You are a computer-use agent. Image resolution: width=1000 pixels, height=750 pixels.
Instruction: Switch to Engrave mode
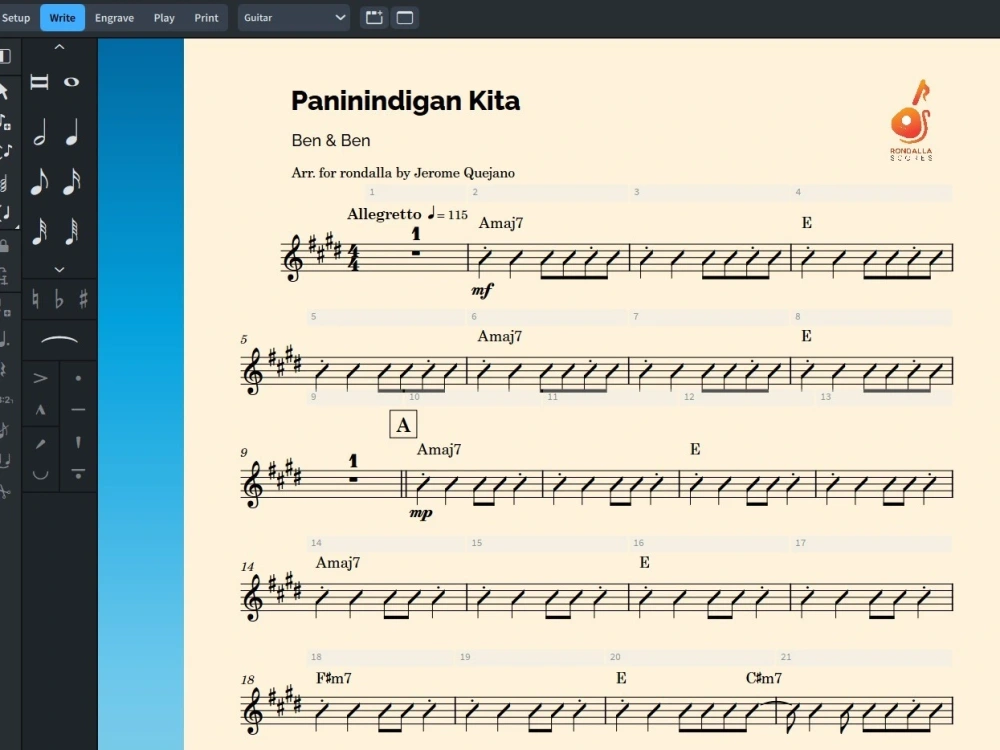[114, 18]
